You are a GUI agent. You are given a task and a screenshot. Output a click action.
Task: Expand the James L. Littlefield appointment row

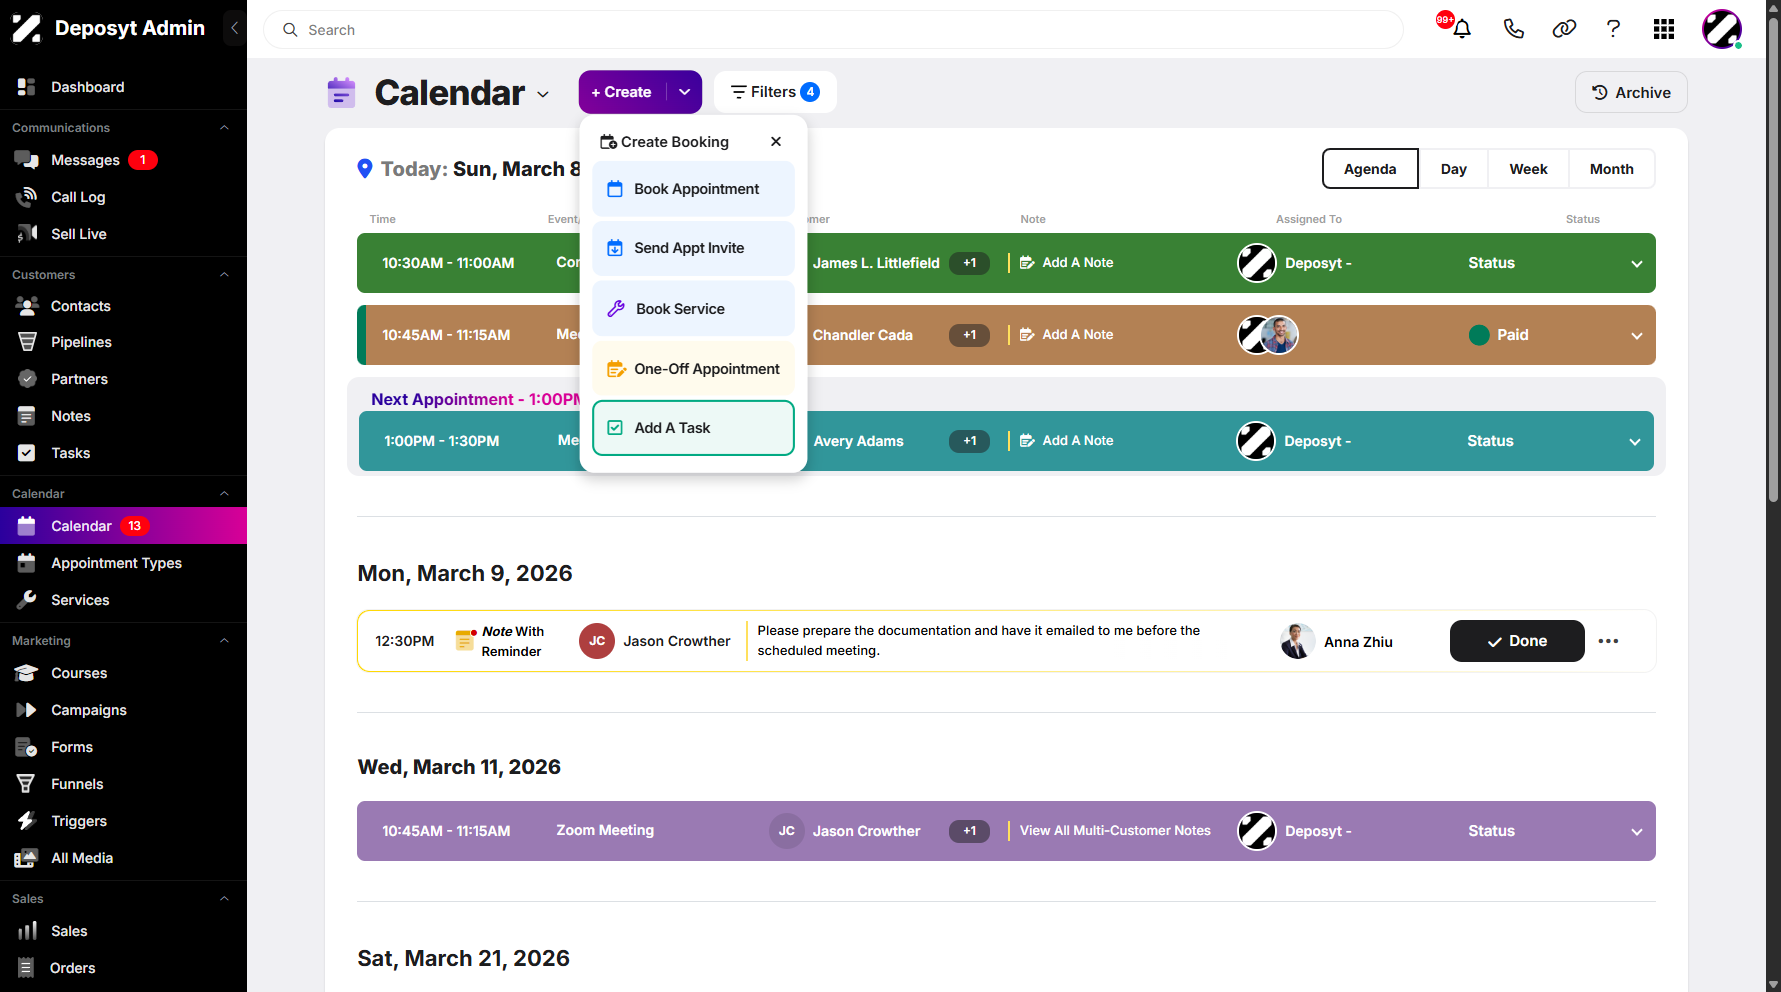(x=1636, y=264)
